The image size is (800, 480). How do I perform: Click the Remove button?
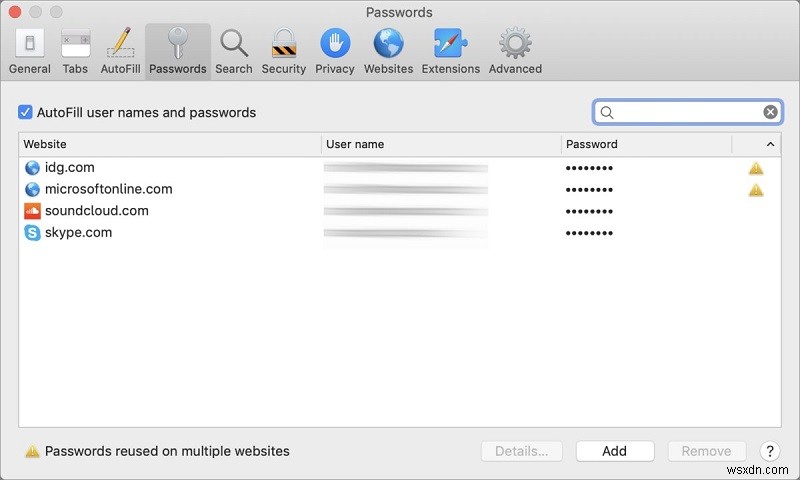[707, 451]
